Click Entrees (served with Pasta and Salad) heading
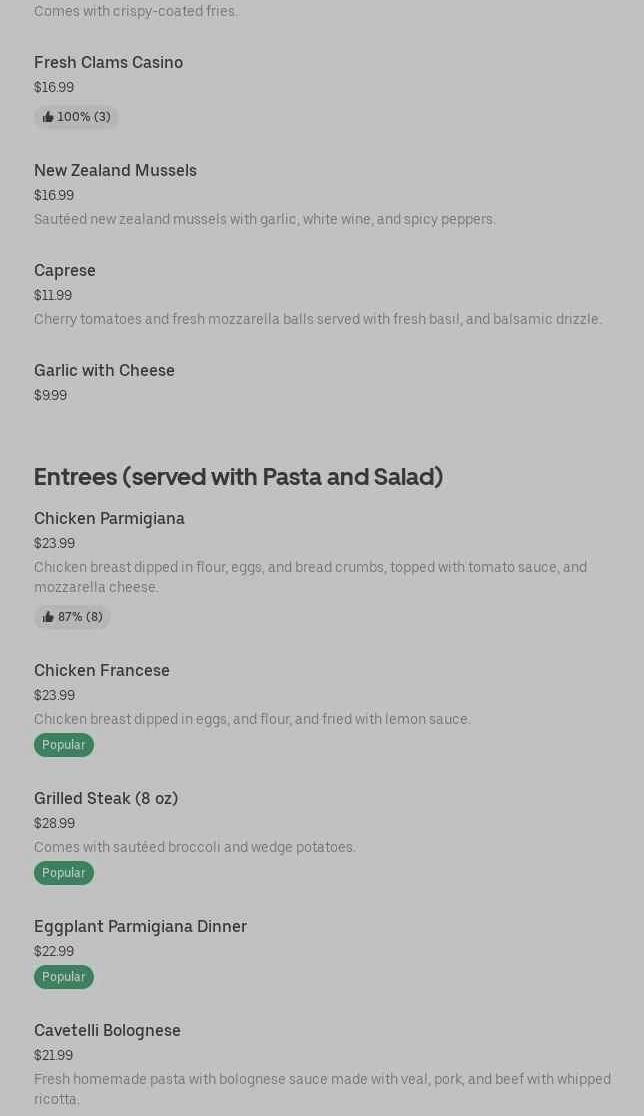 (238, 477)
